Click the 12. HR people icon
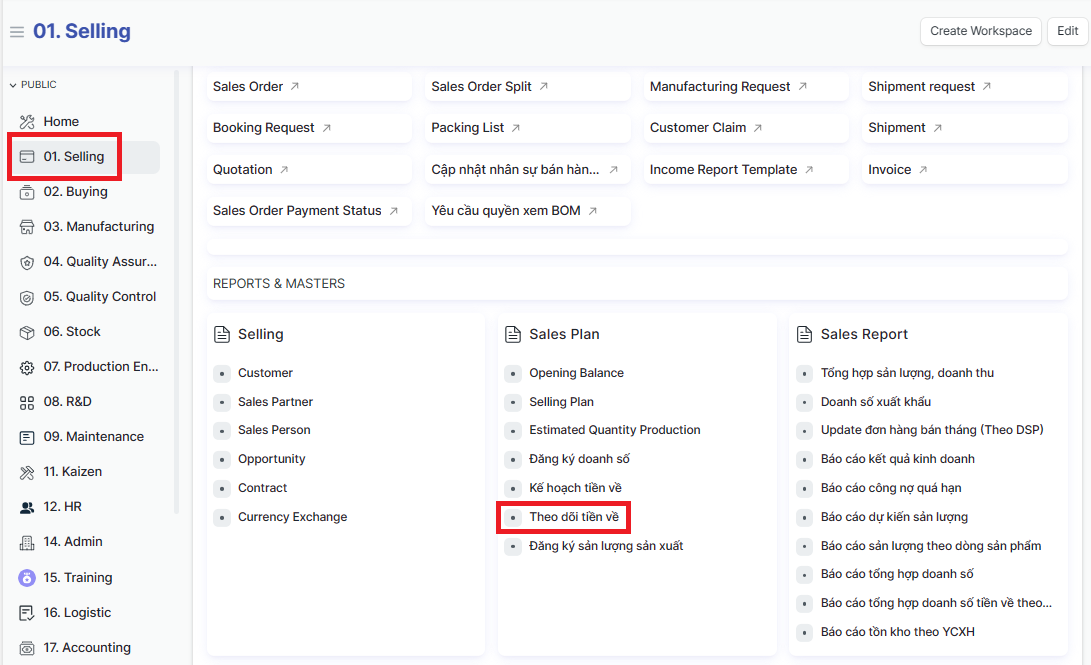 (x=27, y=507)
